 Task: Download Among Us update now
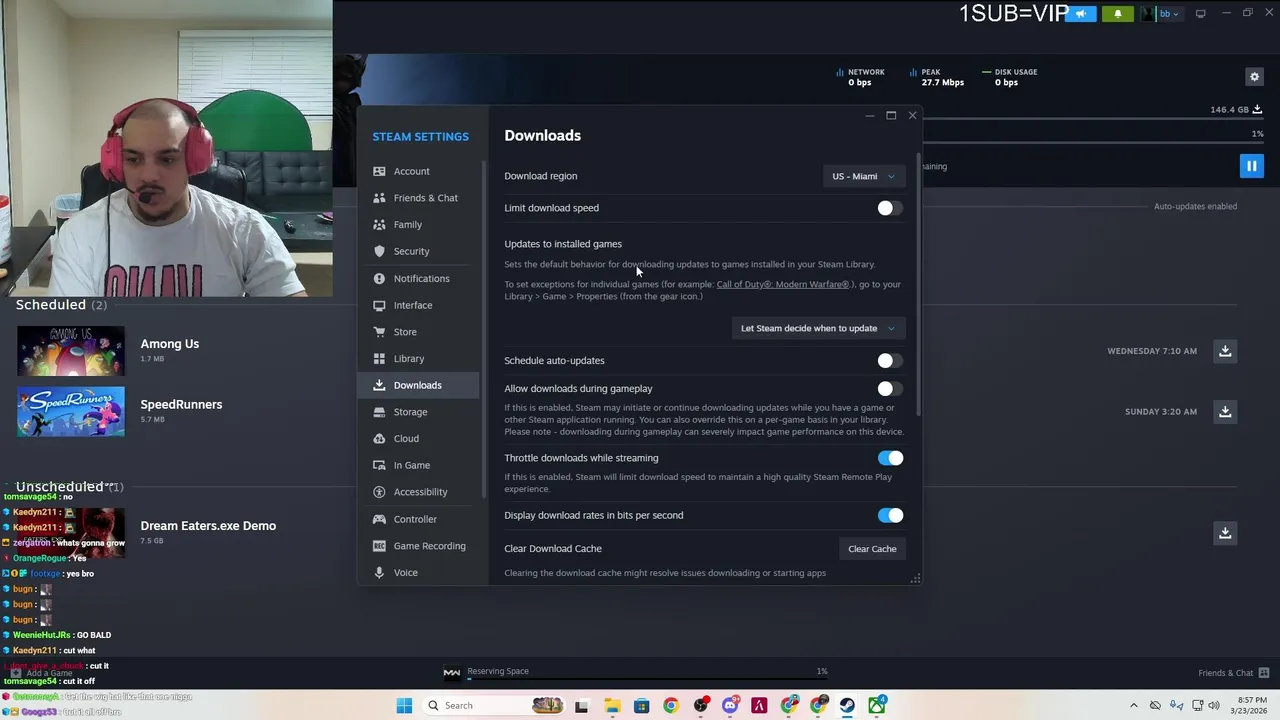(x=1225, y=351)
